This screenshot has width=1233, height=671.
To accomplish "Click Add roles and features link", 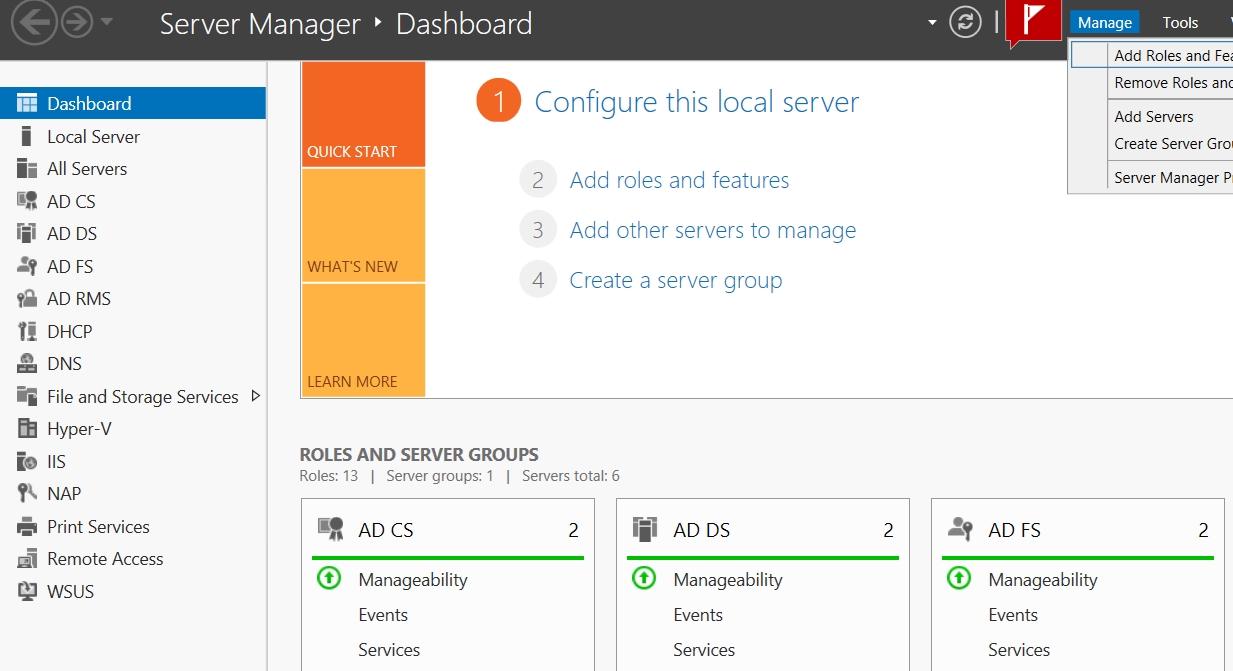I will (x=679, y=180).
